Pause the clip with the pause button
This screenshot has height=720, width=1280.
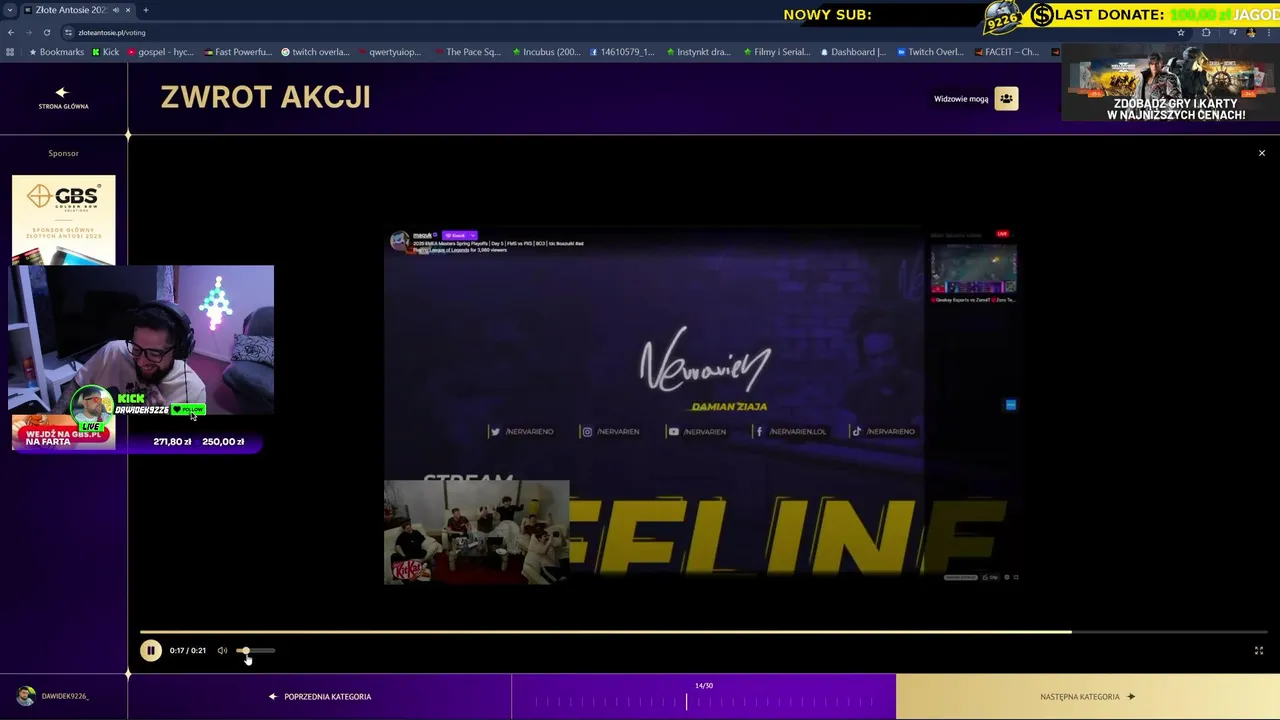point(150,651)
